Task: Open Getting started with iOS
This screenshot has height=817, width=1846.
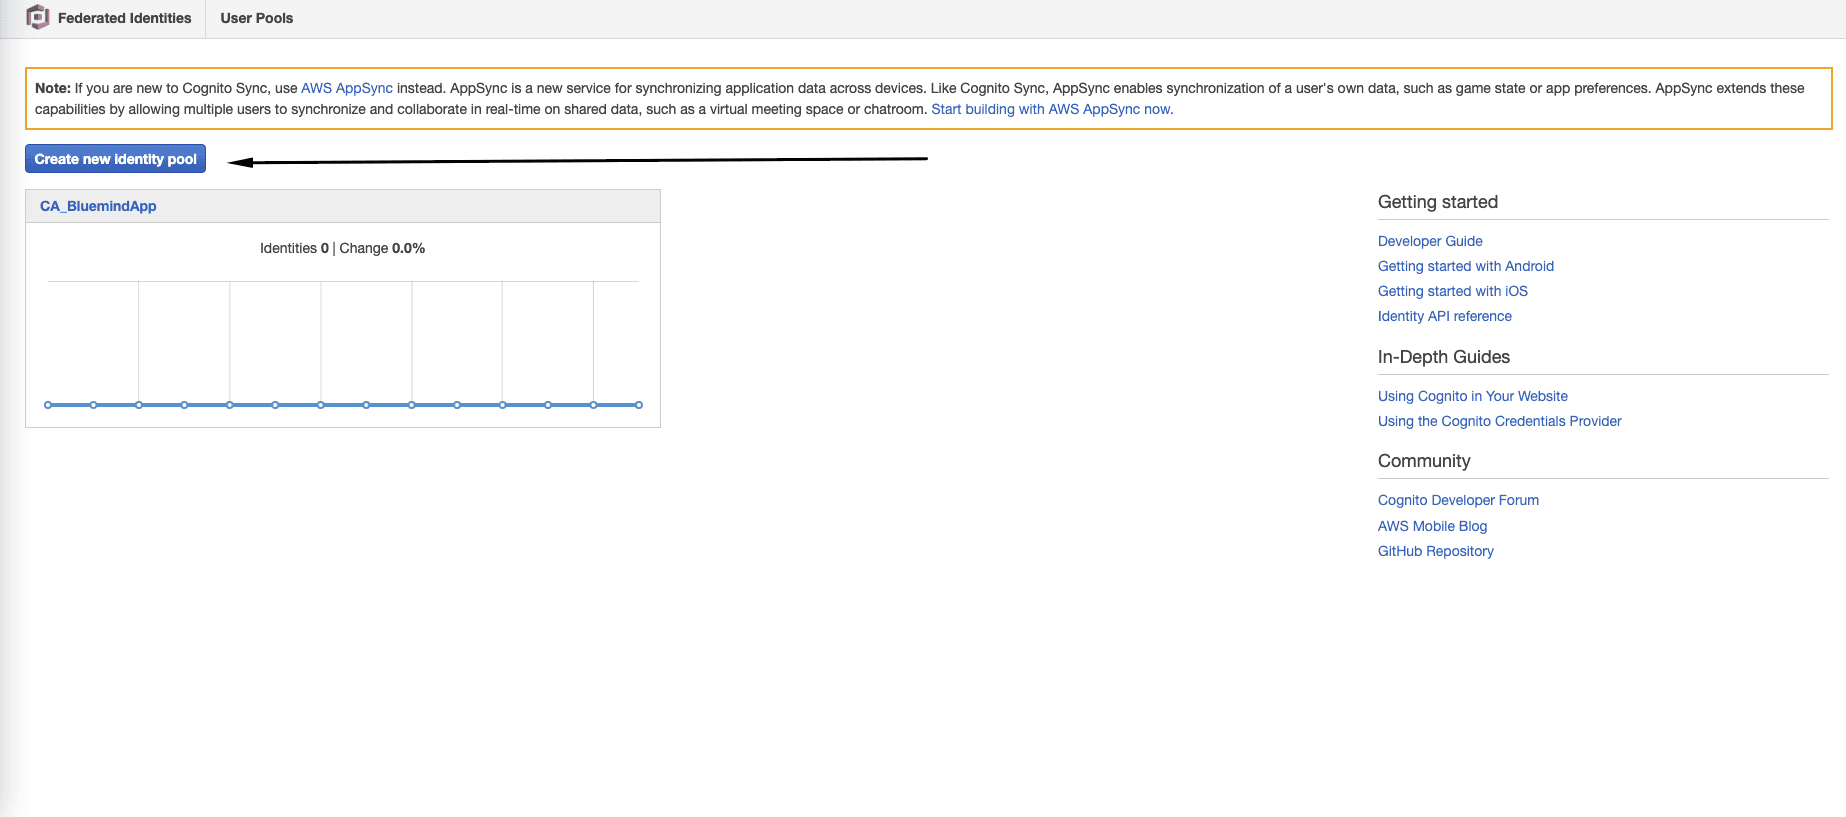Action: pos(1453,291)
